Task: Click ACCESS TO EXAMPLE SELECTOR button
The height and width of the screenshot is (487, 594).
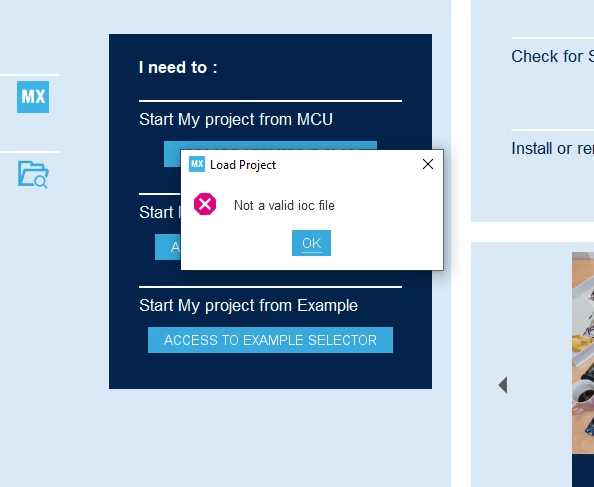Action: click(x=270, y=340)
